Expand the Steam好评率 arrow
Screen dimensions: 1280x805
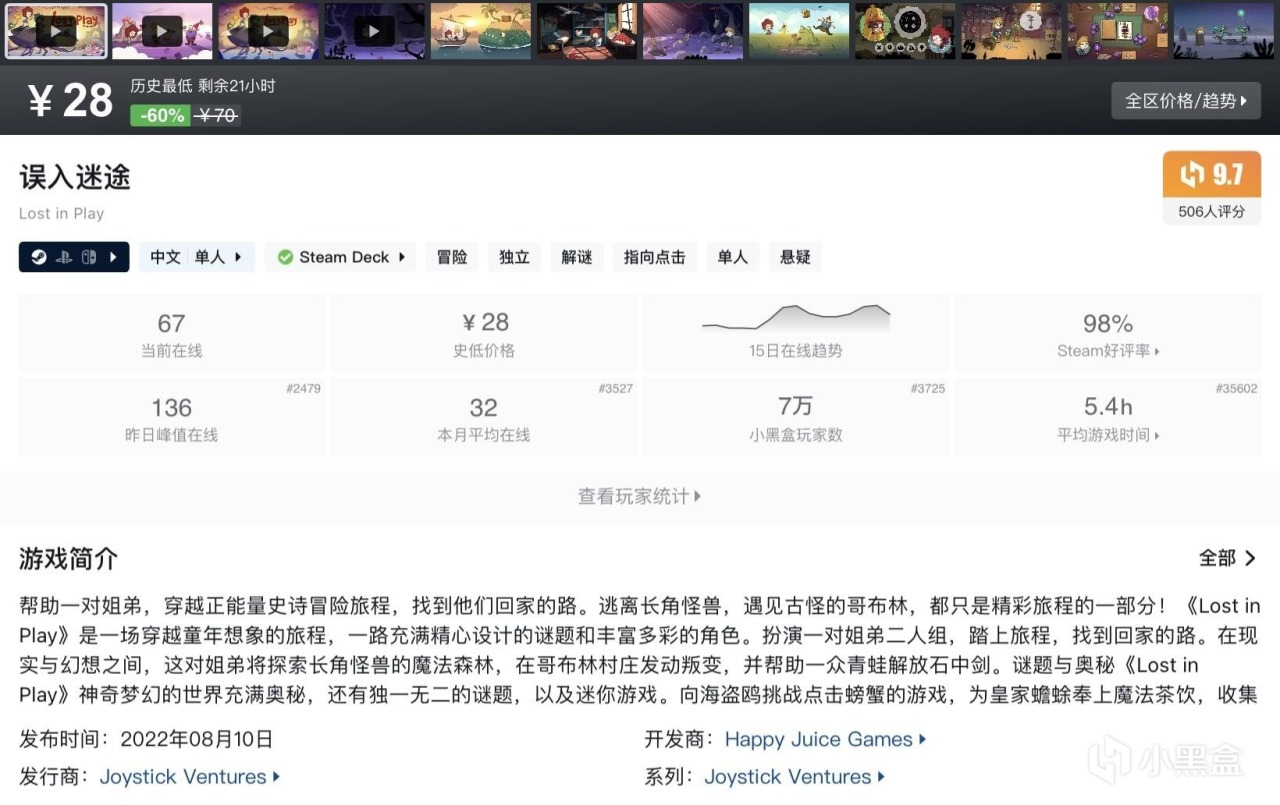tap(1157, 352)
